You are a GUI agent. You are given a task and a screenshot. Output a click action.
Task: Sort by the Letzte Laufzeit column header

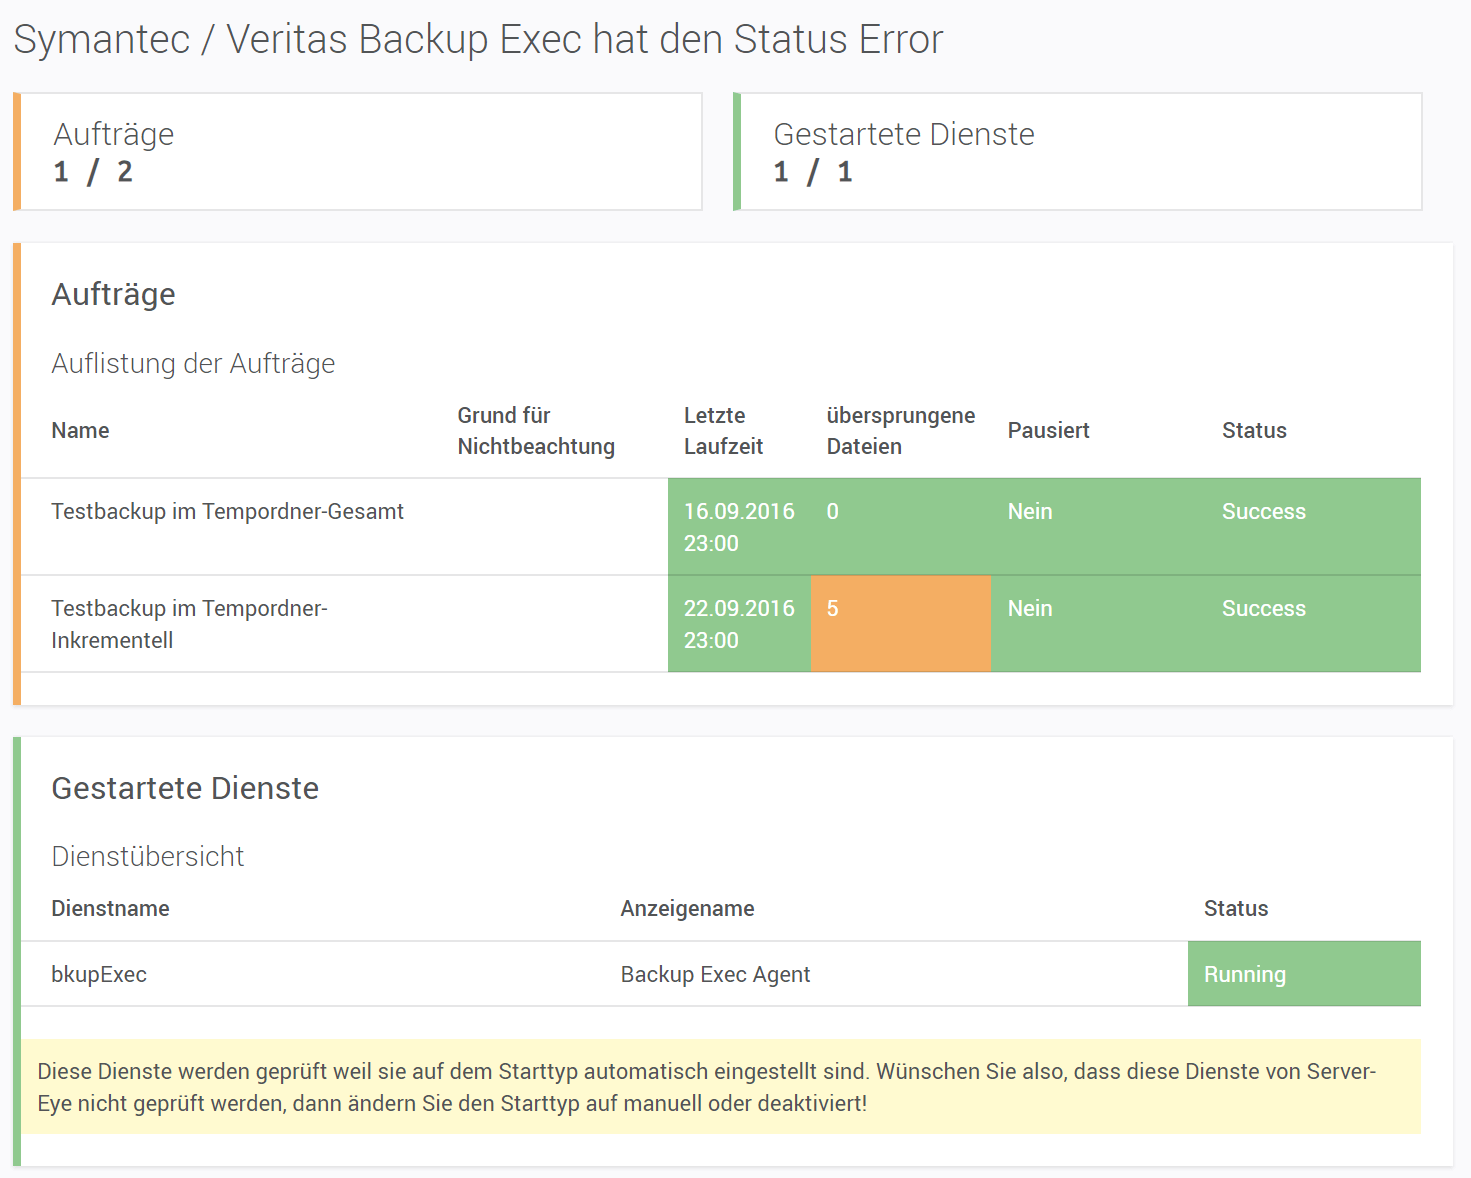click(723, 431)
